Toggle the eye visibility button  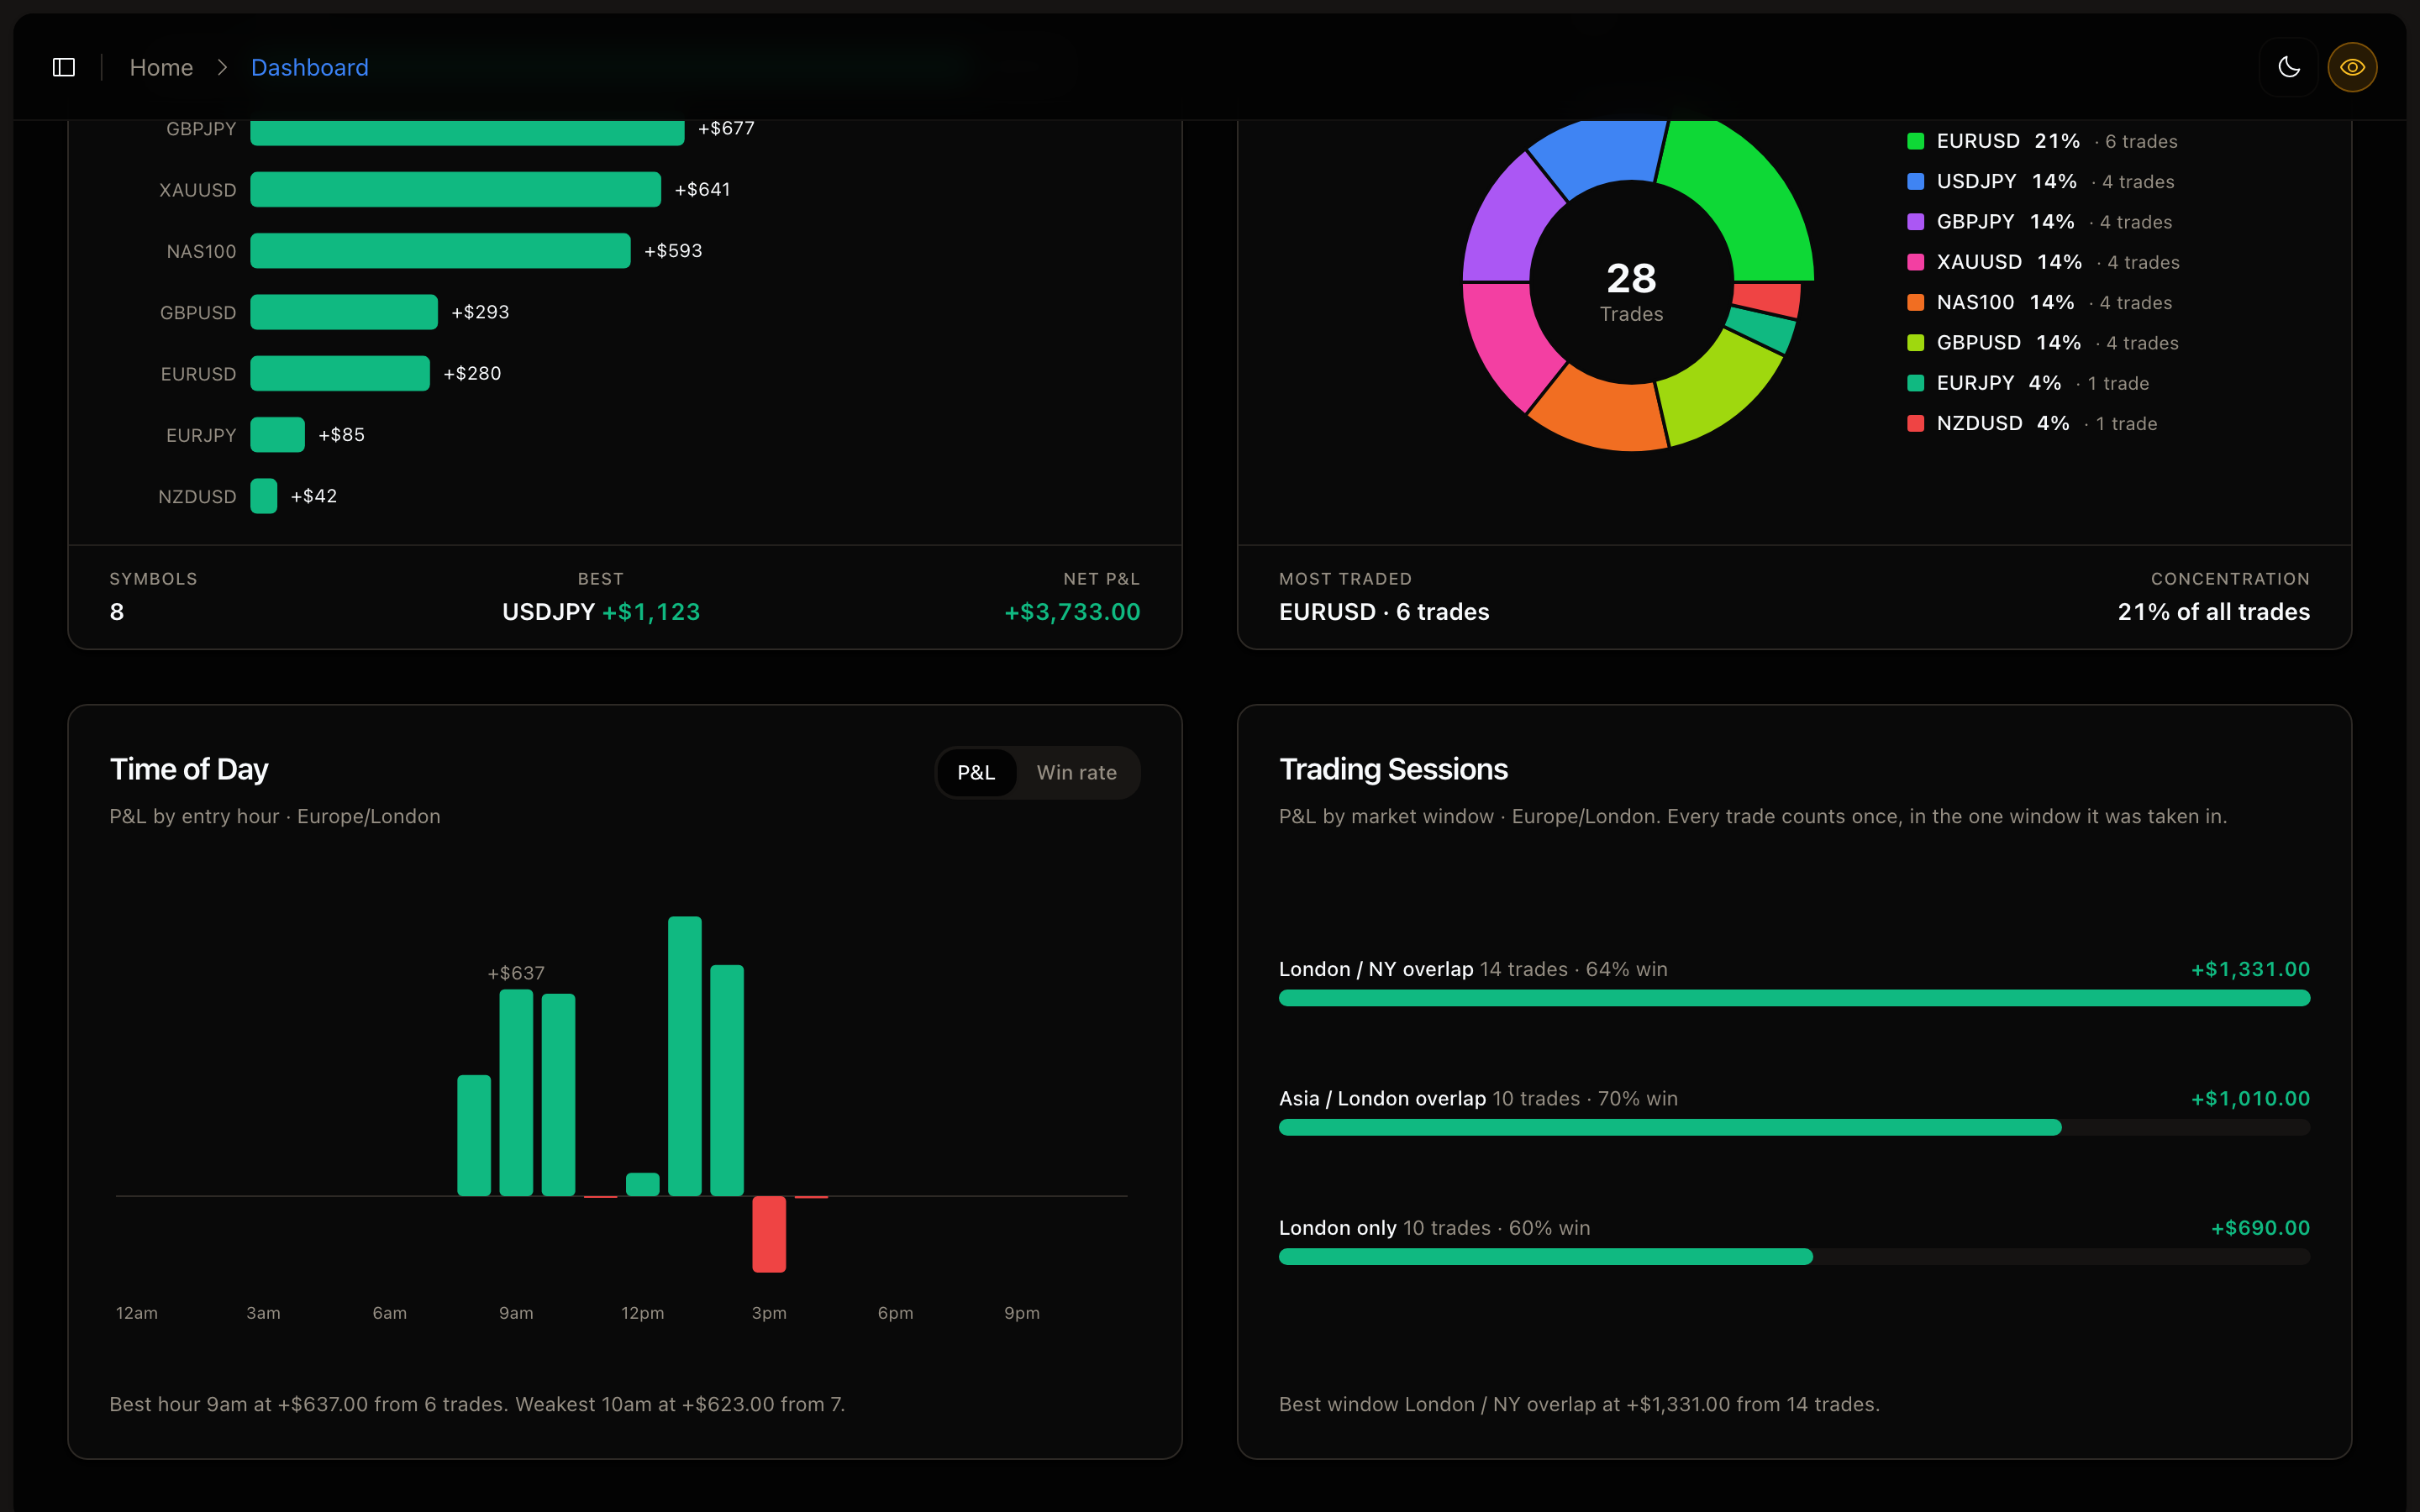(2352, 67)
